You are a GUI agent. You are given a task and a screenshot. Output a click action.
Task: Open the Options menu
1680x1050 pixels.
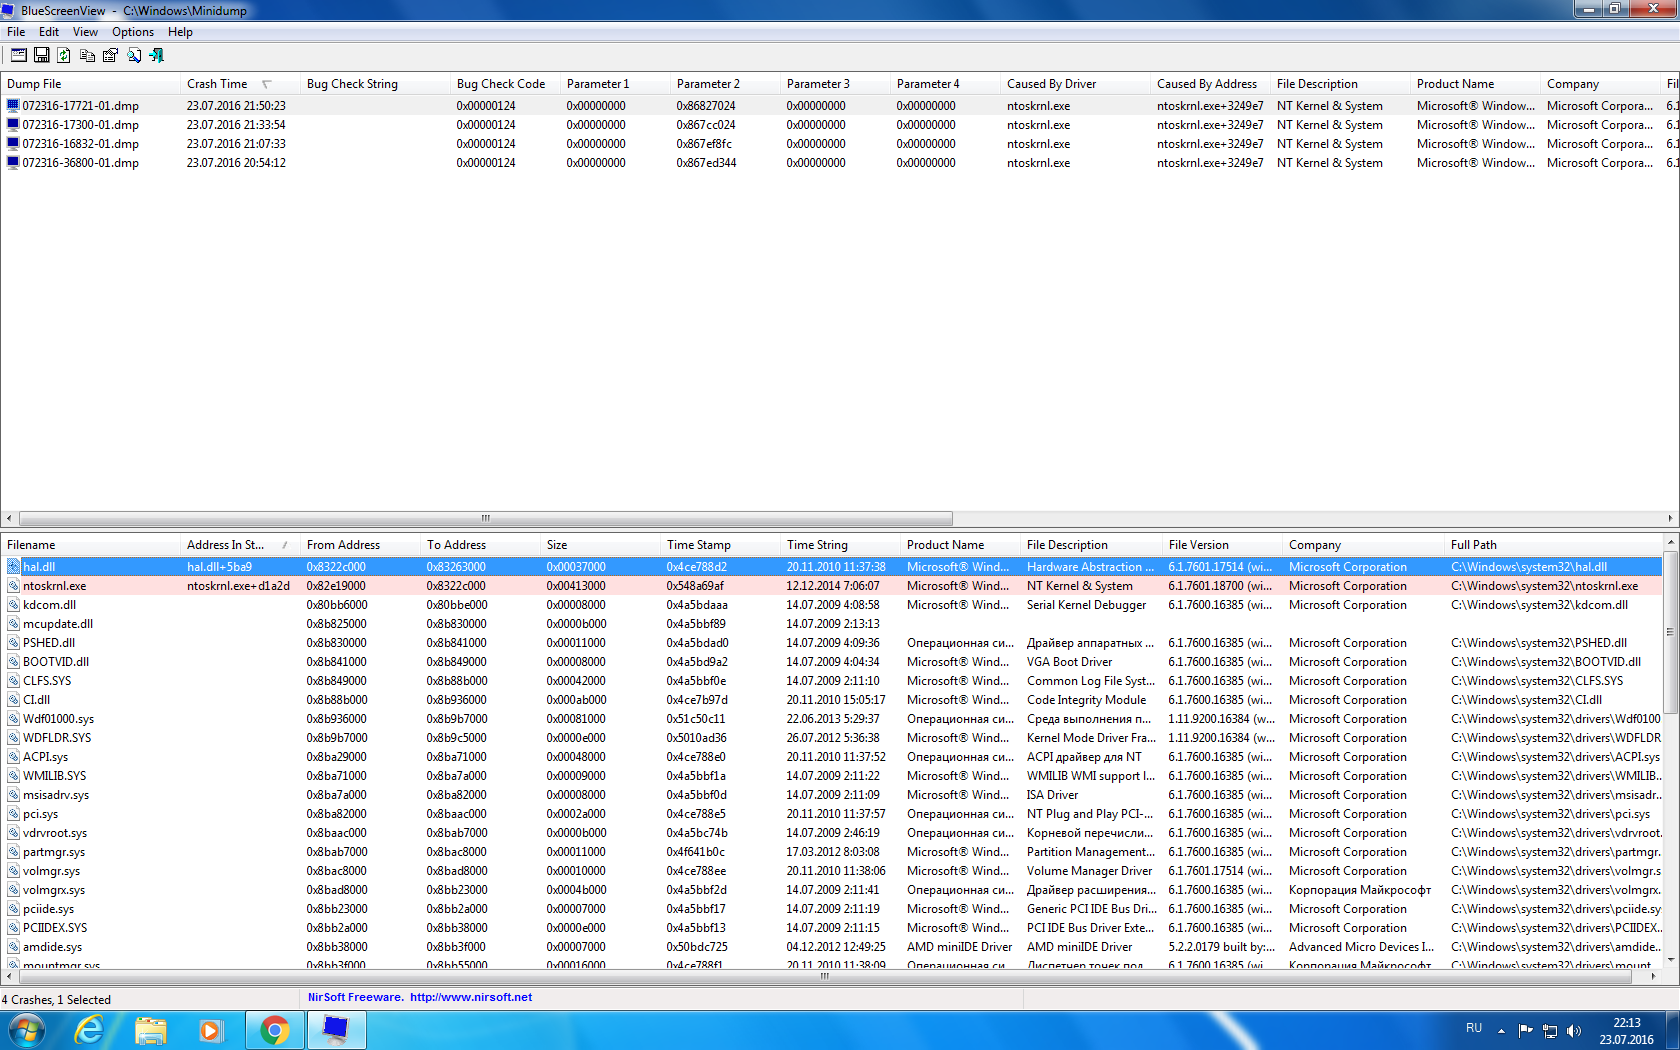tap(133, 32)
